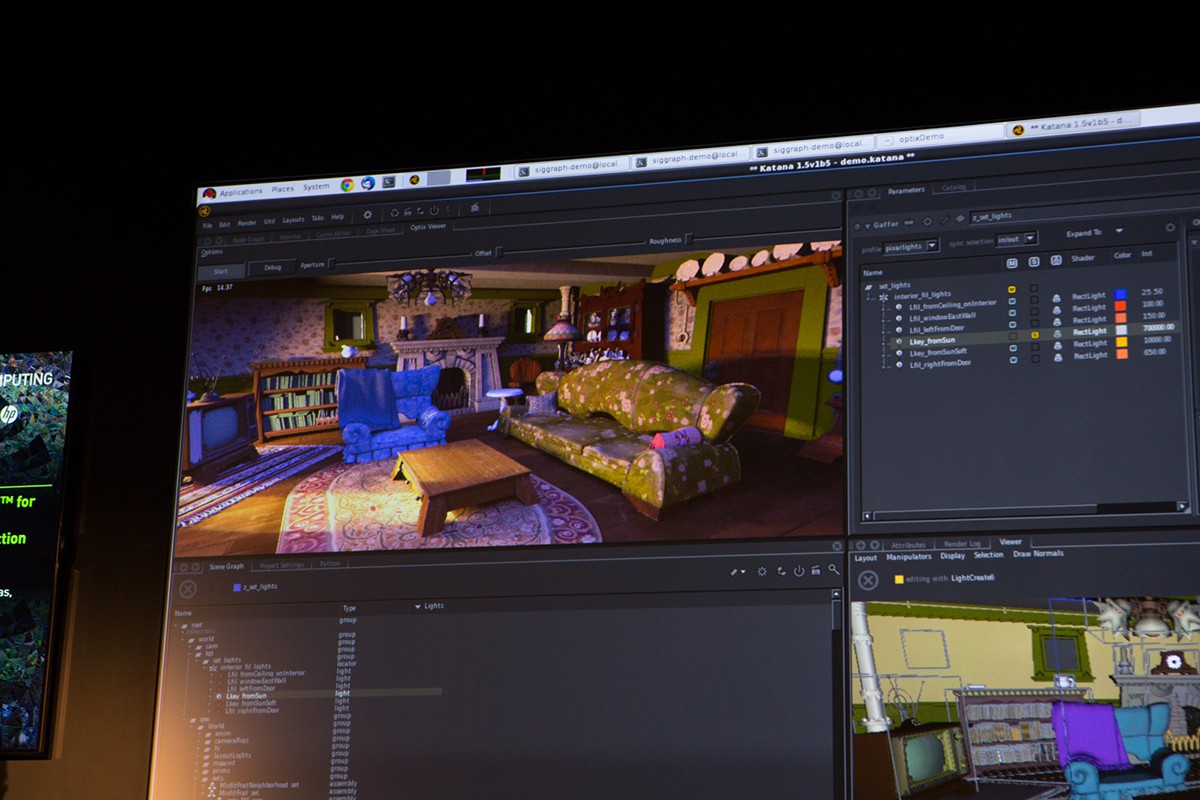Image resolution: width=1200 pixels, height=800 pixels.
Task: Toggle solo for Lfil_windowEastWall
Action: coord(1034,311)
